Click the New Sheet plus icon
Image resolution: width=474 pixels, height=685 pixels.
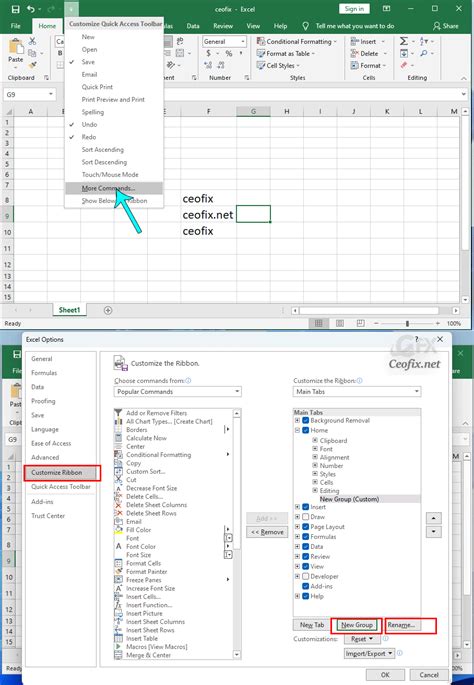108,310
